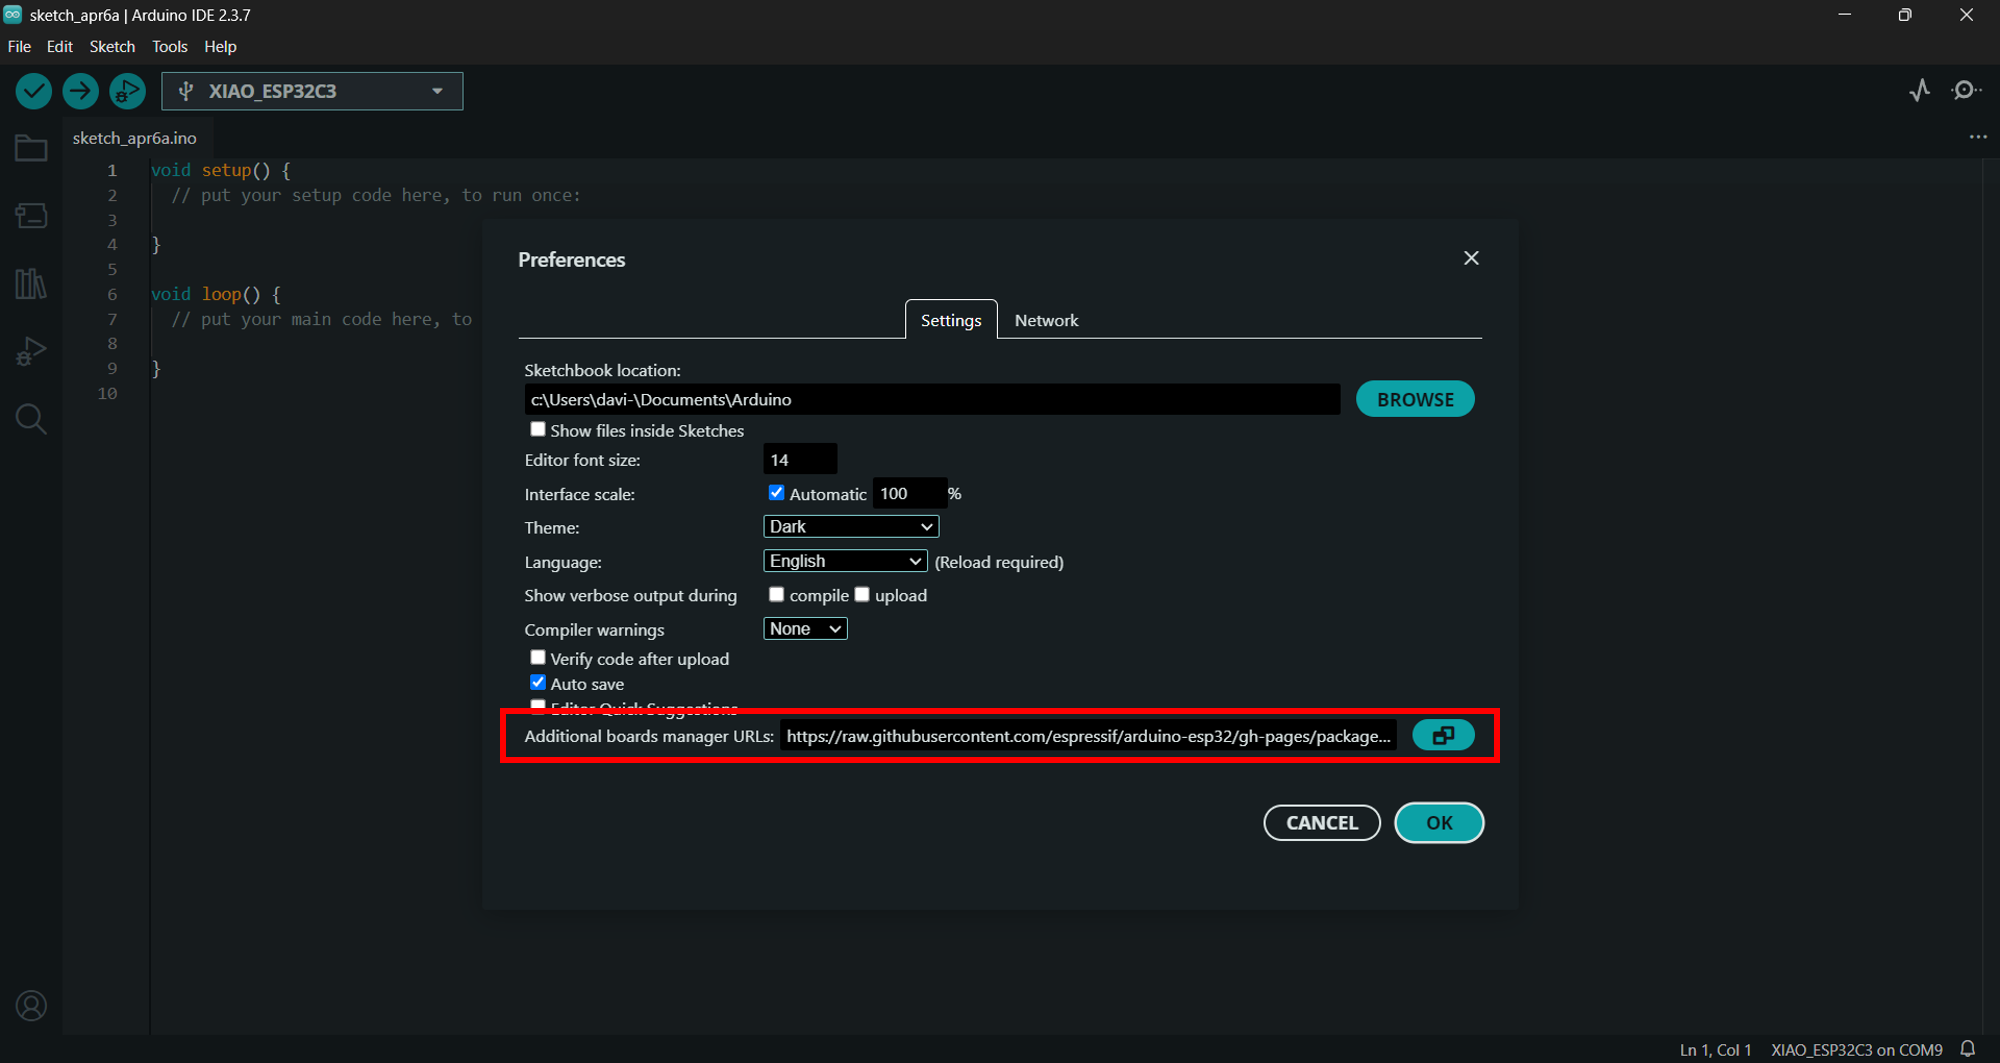This screenshot has width=2000, height=1063.
Task: Open the additional boards URLs editor icon
Action: point(1443,736)
